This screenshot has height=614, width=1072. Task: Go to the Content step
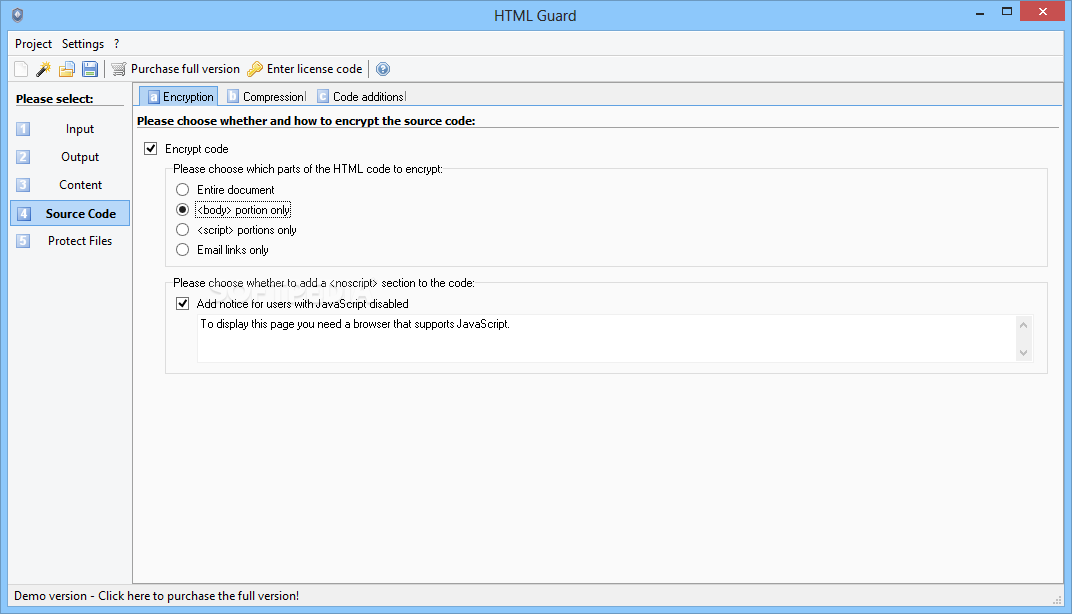pos(70,185)
